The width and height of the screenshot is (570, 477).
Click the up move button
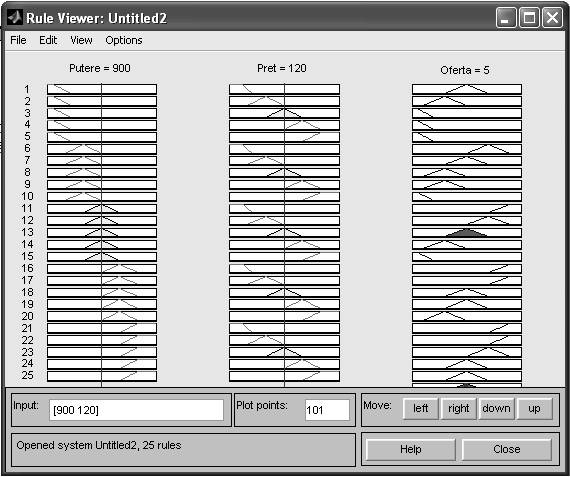[x=534, y=409]
